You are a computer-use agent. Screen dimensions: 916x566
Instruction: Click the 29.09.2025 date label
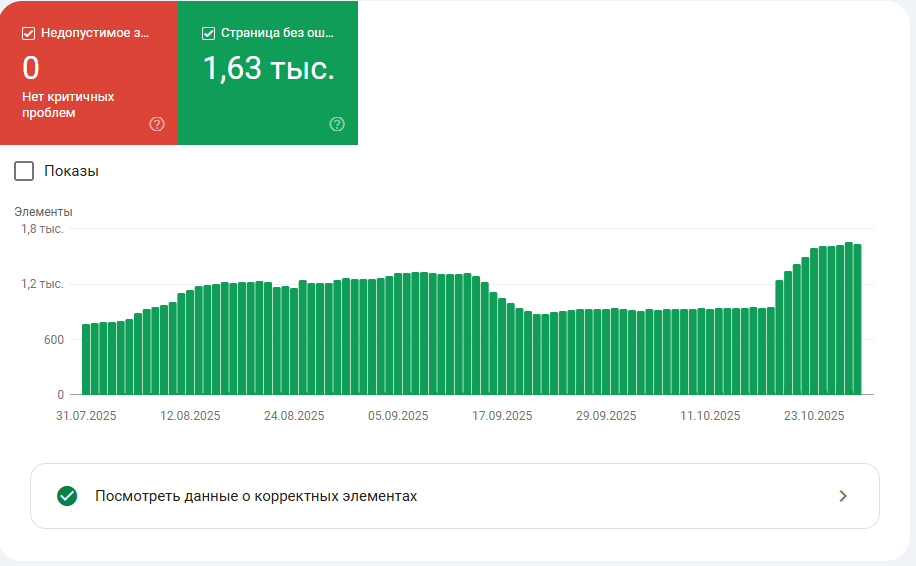[606, 416]
